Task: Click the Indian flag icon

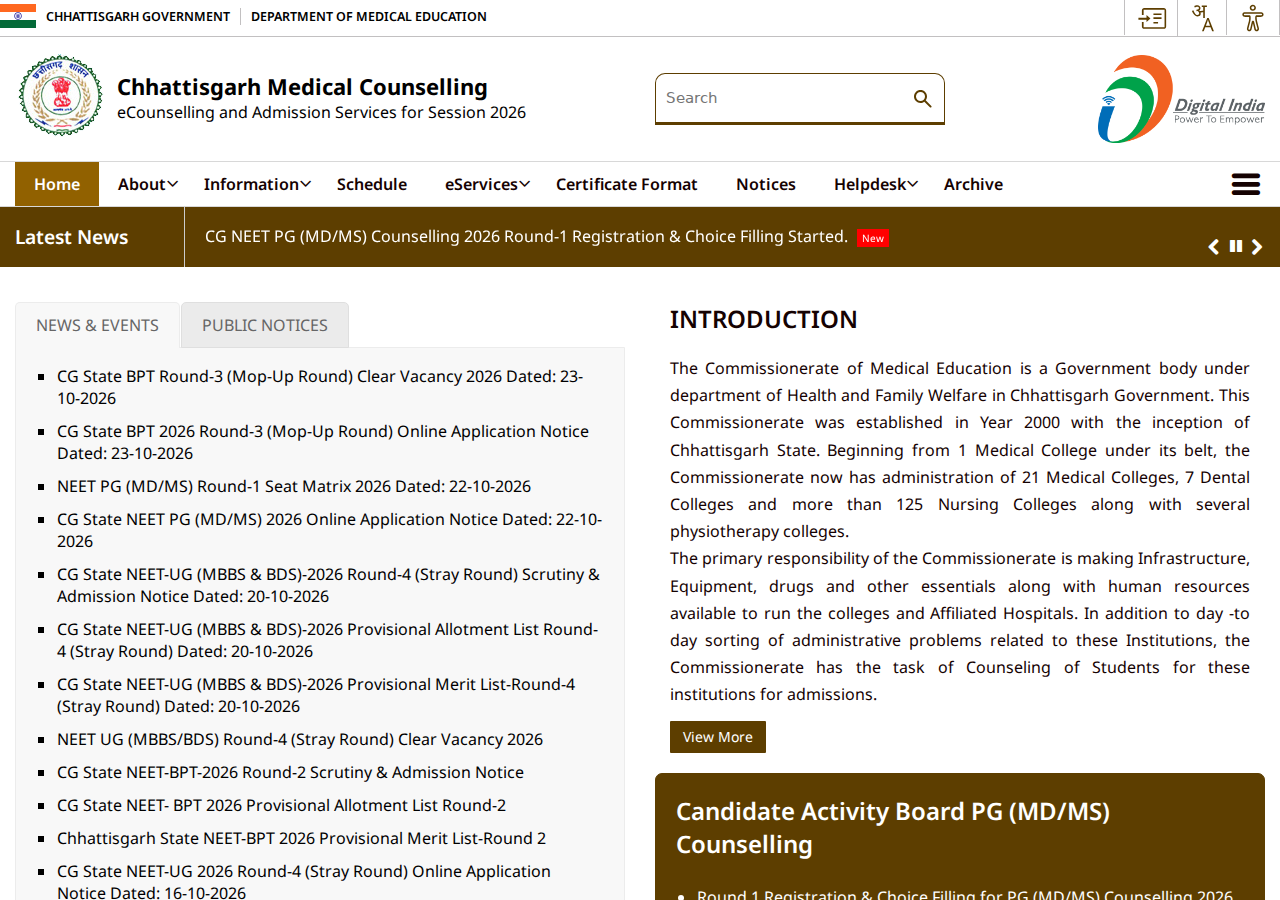Action: pos(18,16)
